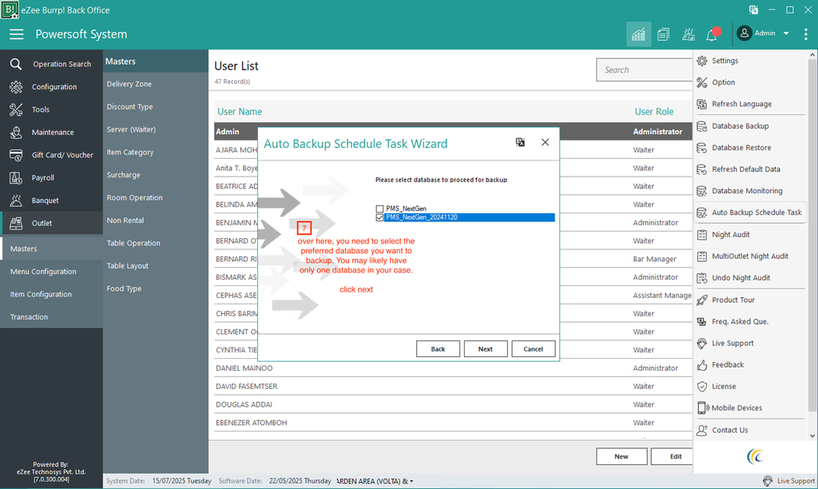The image size is (818, 489).
Task: Select Database Backup from the menu
Action: (740, 126)
